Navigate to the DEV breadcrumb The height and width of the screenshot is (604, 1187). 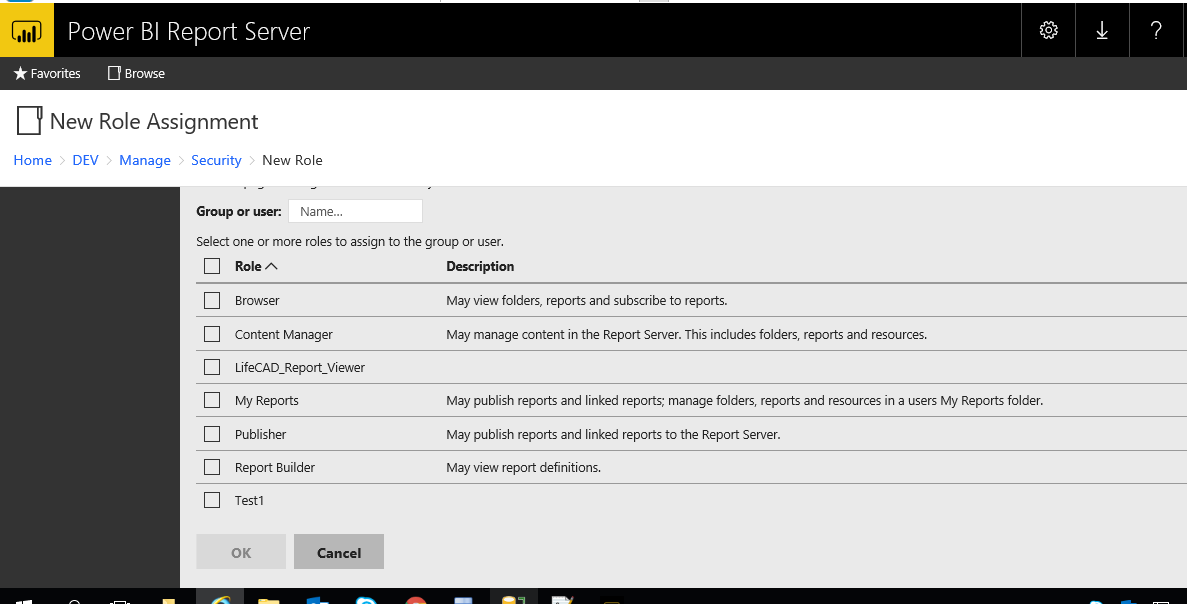click(86, 160)
